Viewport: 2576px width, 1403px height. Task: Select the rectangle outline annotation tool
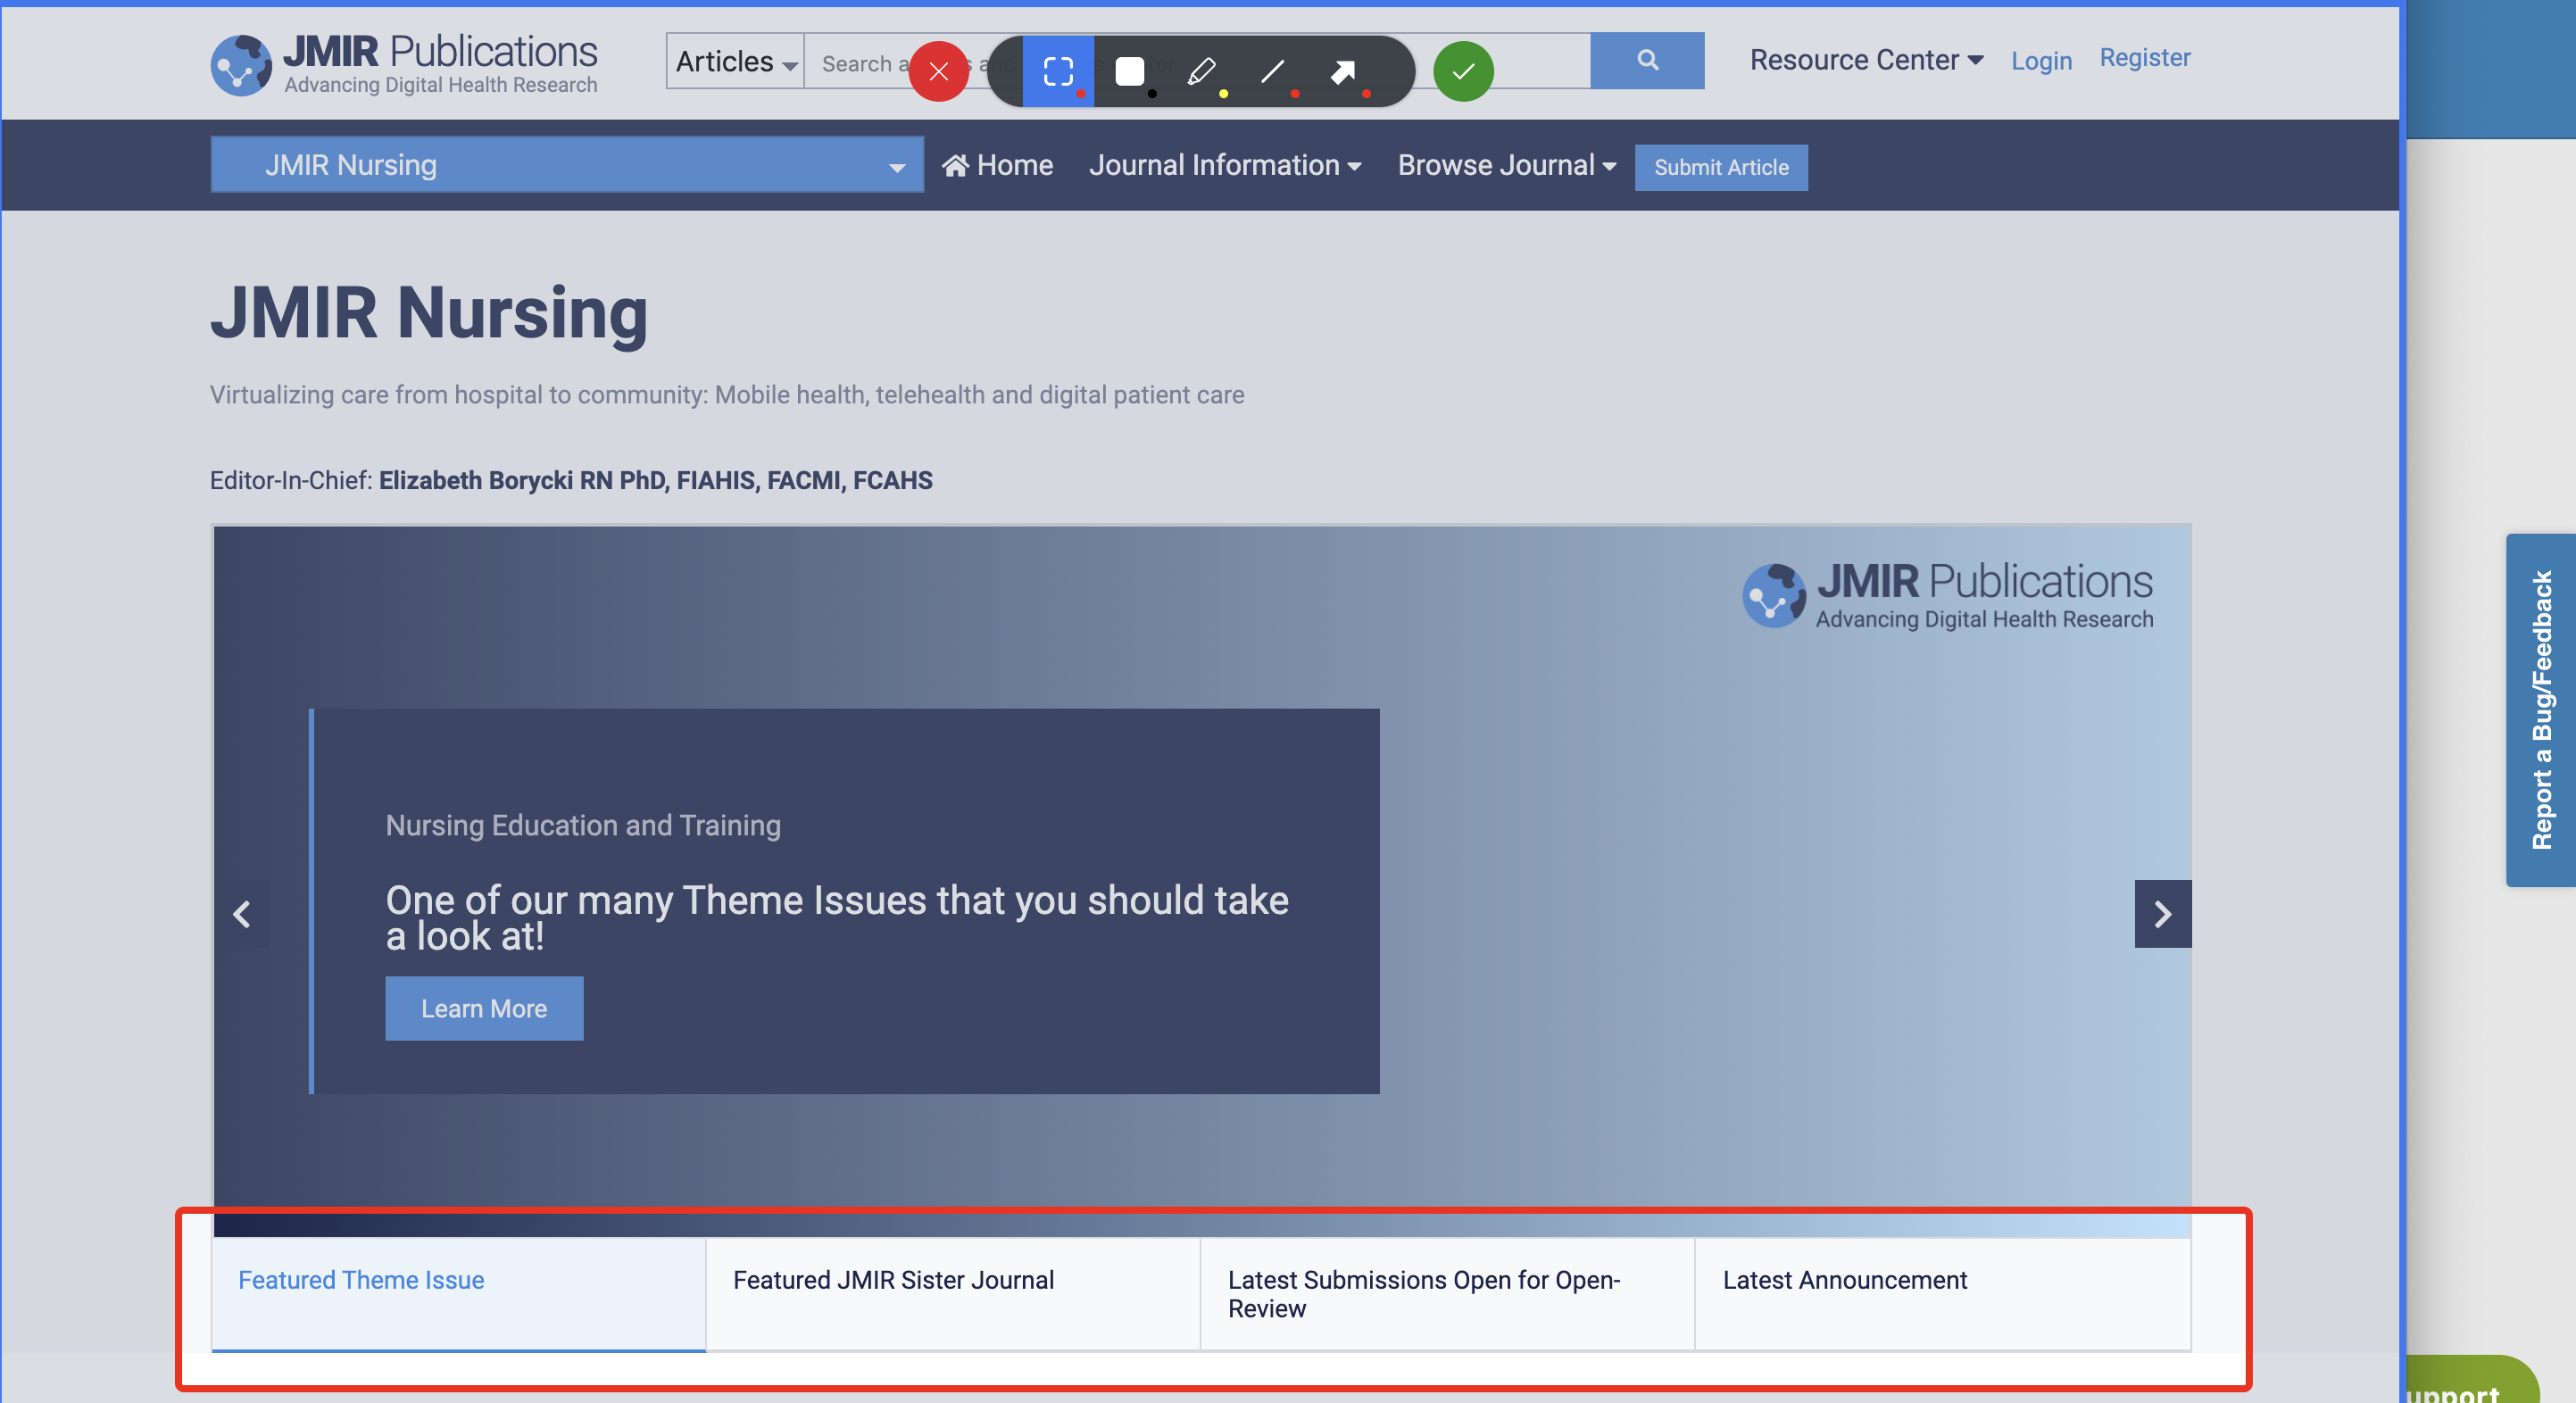tap(1057, 71)
